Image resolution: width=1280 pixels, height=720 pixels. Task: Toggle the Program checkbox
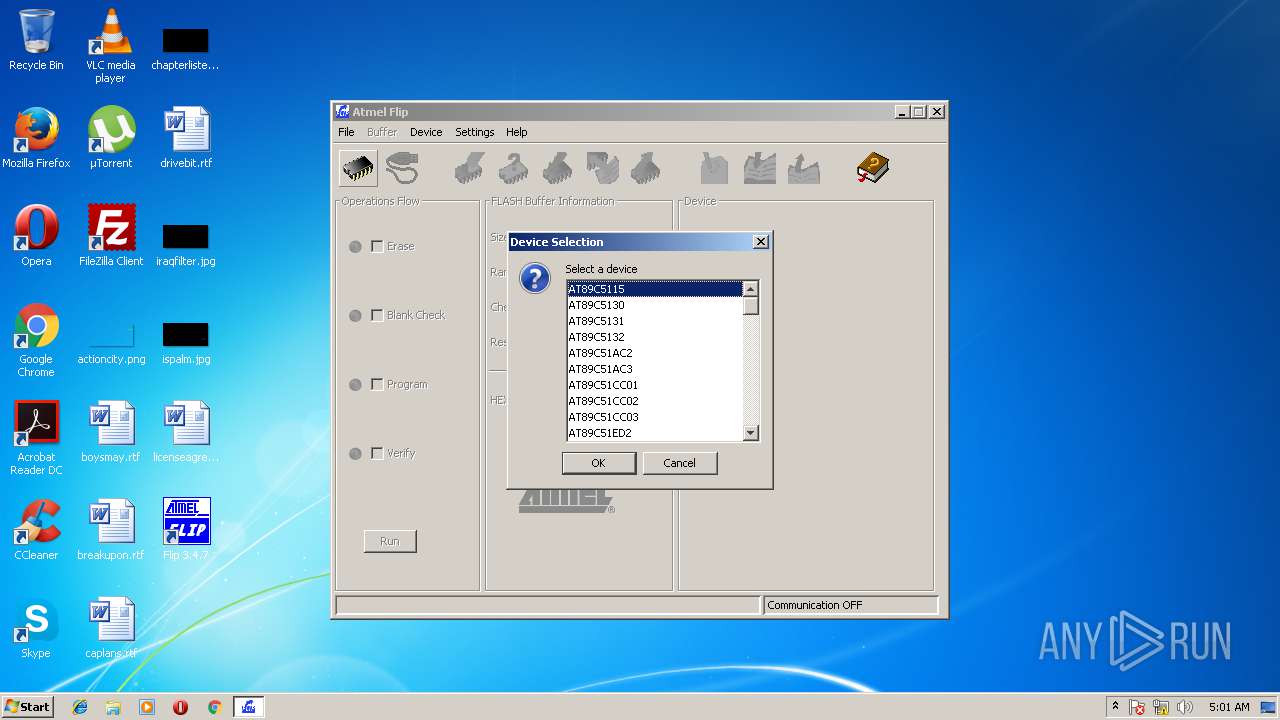tap(377, 384)
